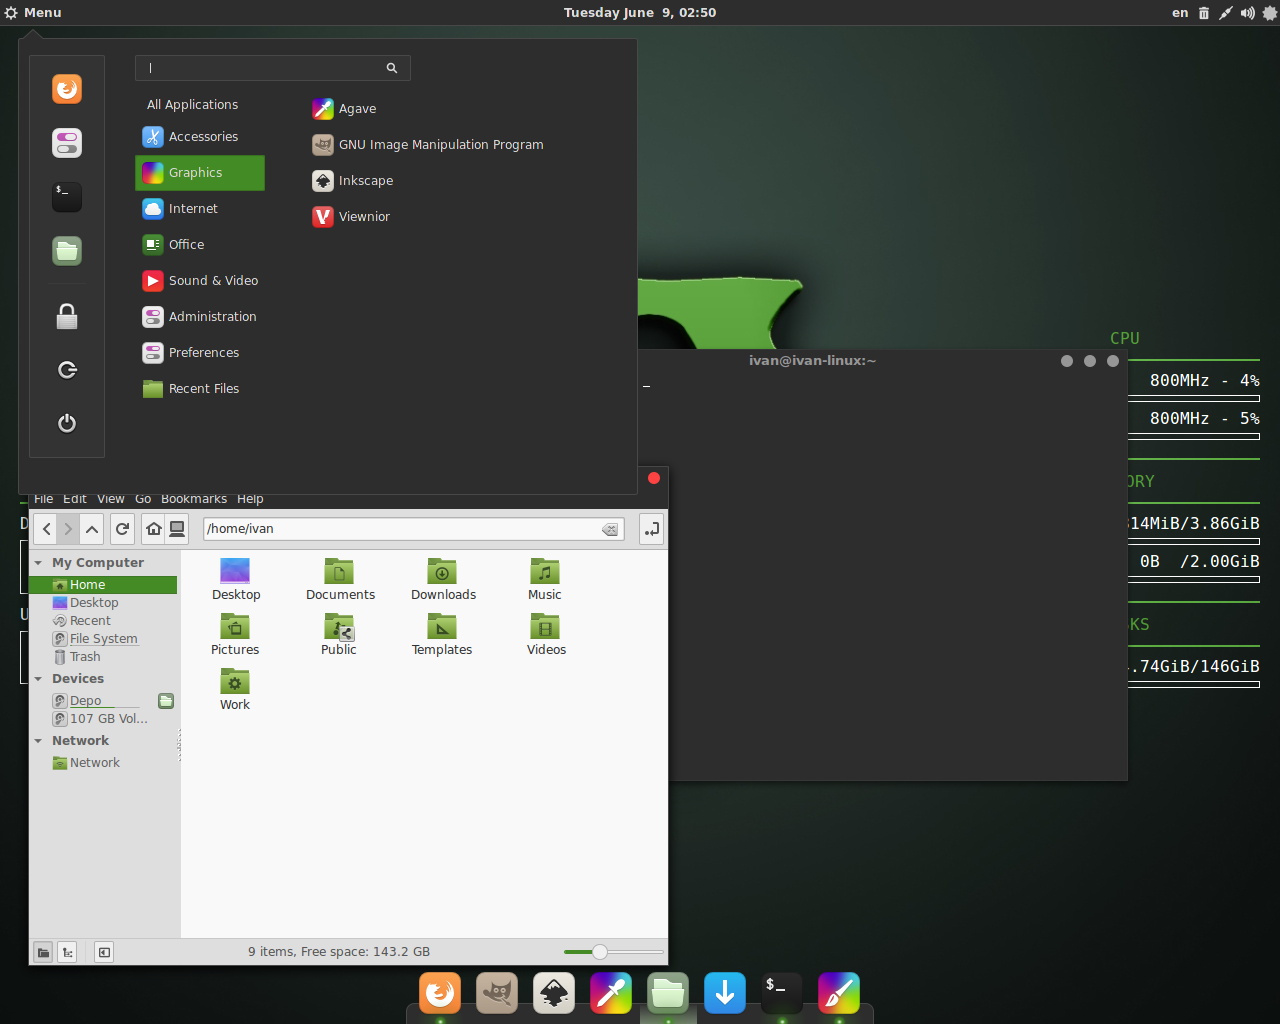The height and width of the screenshot is (1024, 1280).
Task: Open the en keyboard layout indicator
Action: [x=1180, y=13]
